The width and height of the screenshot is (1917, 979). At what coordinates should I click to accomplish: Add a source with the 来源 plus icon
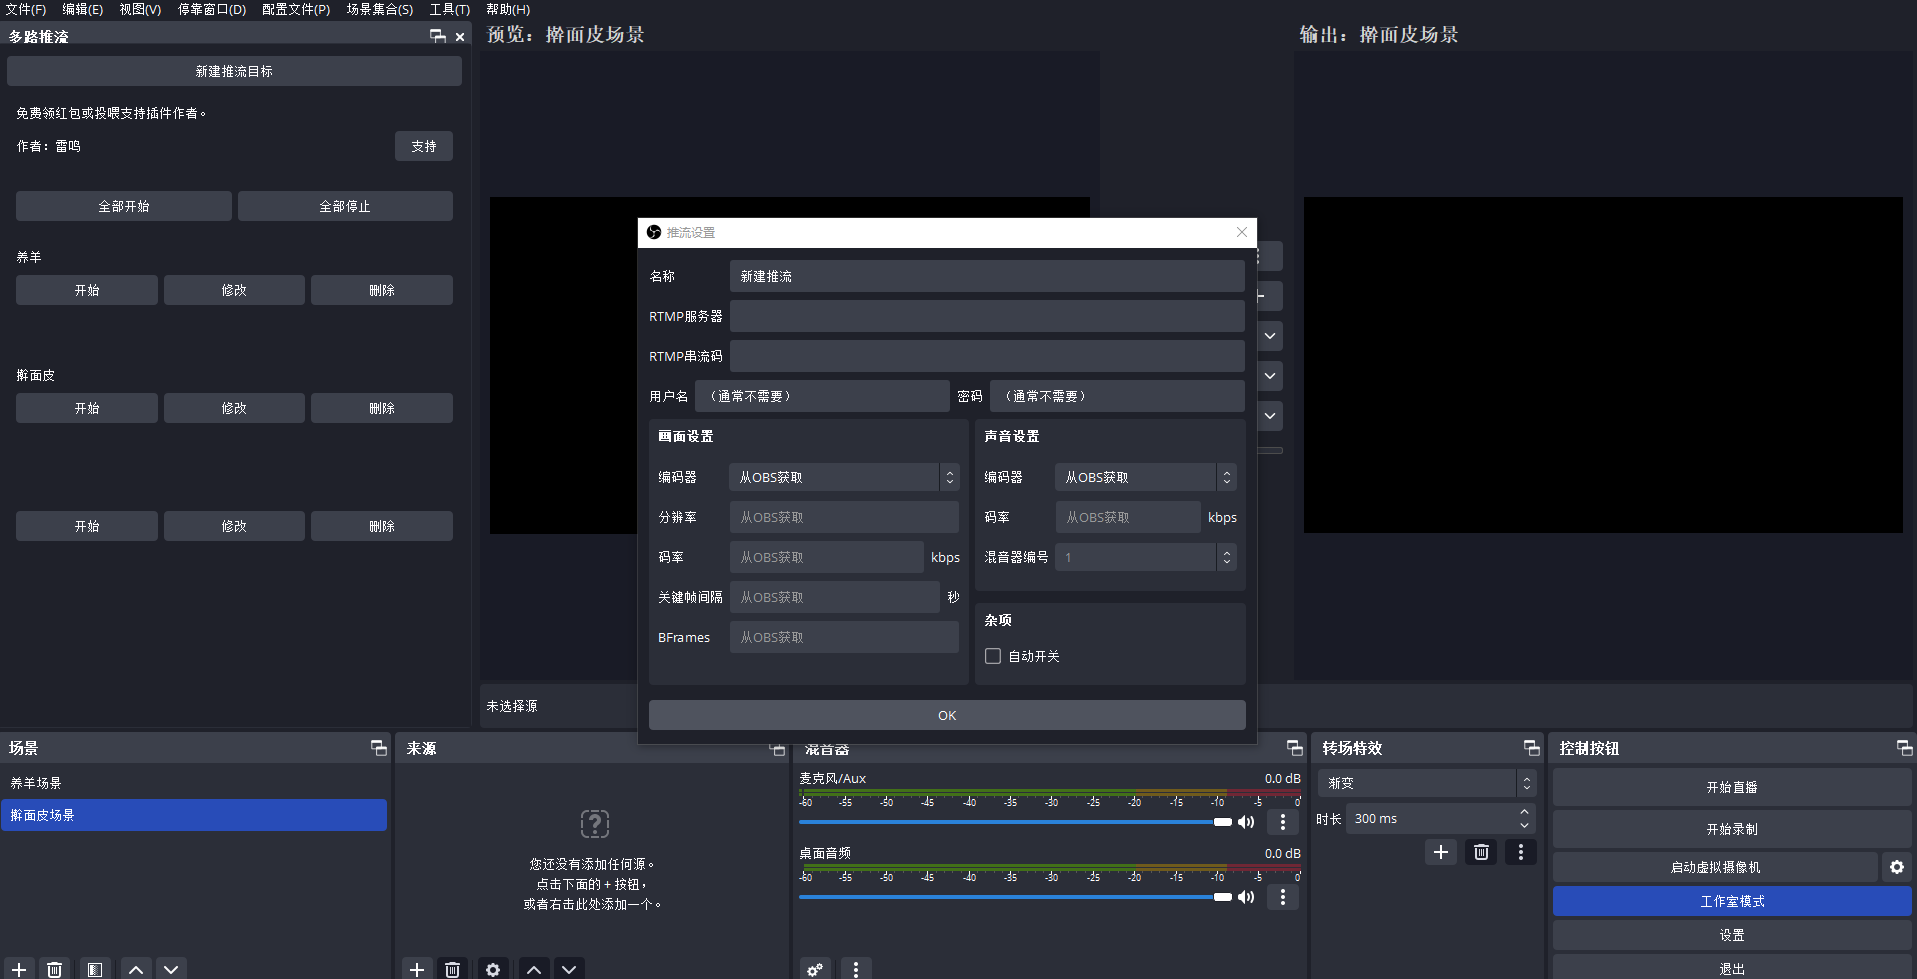click(x=417, y=969)
